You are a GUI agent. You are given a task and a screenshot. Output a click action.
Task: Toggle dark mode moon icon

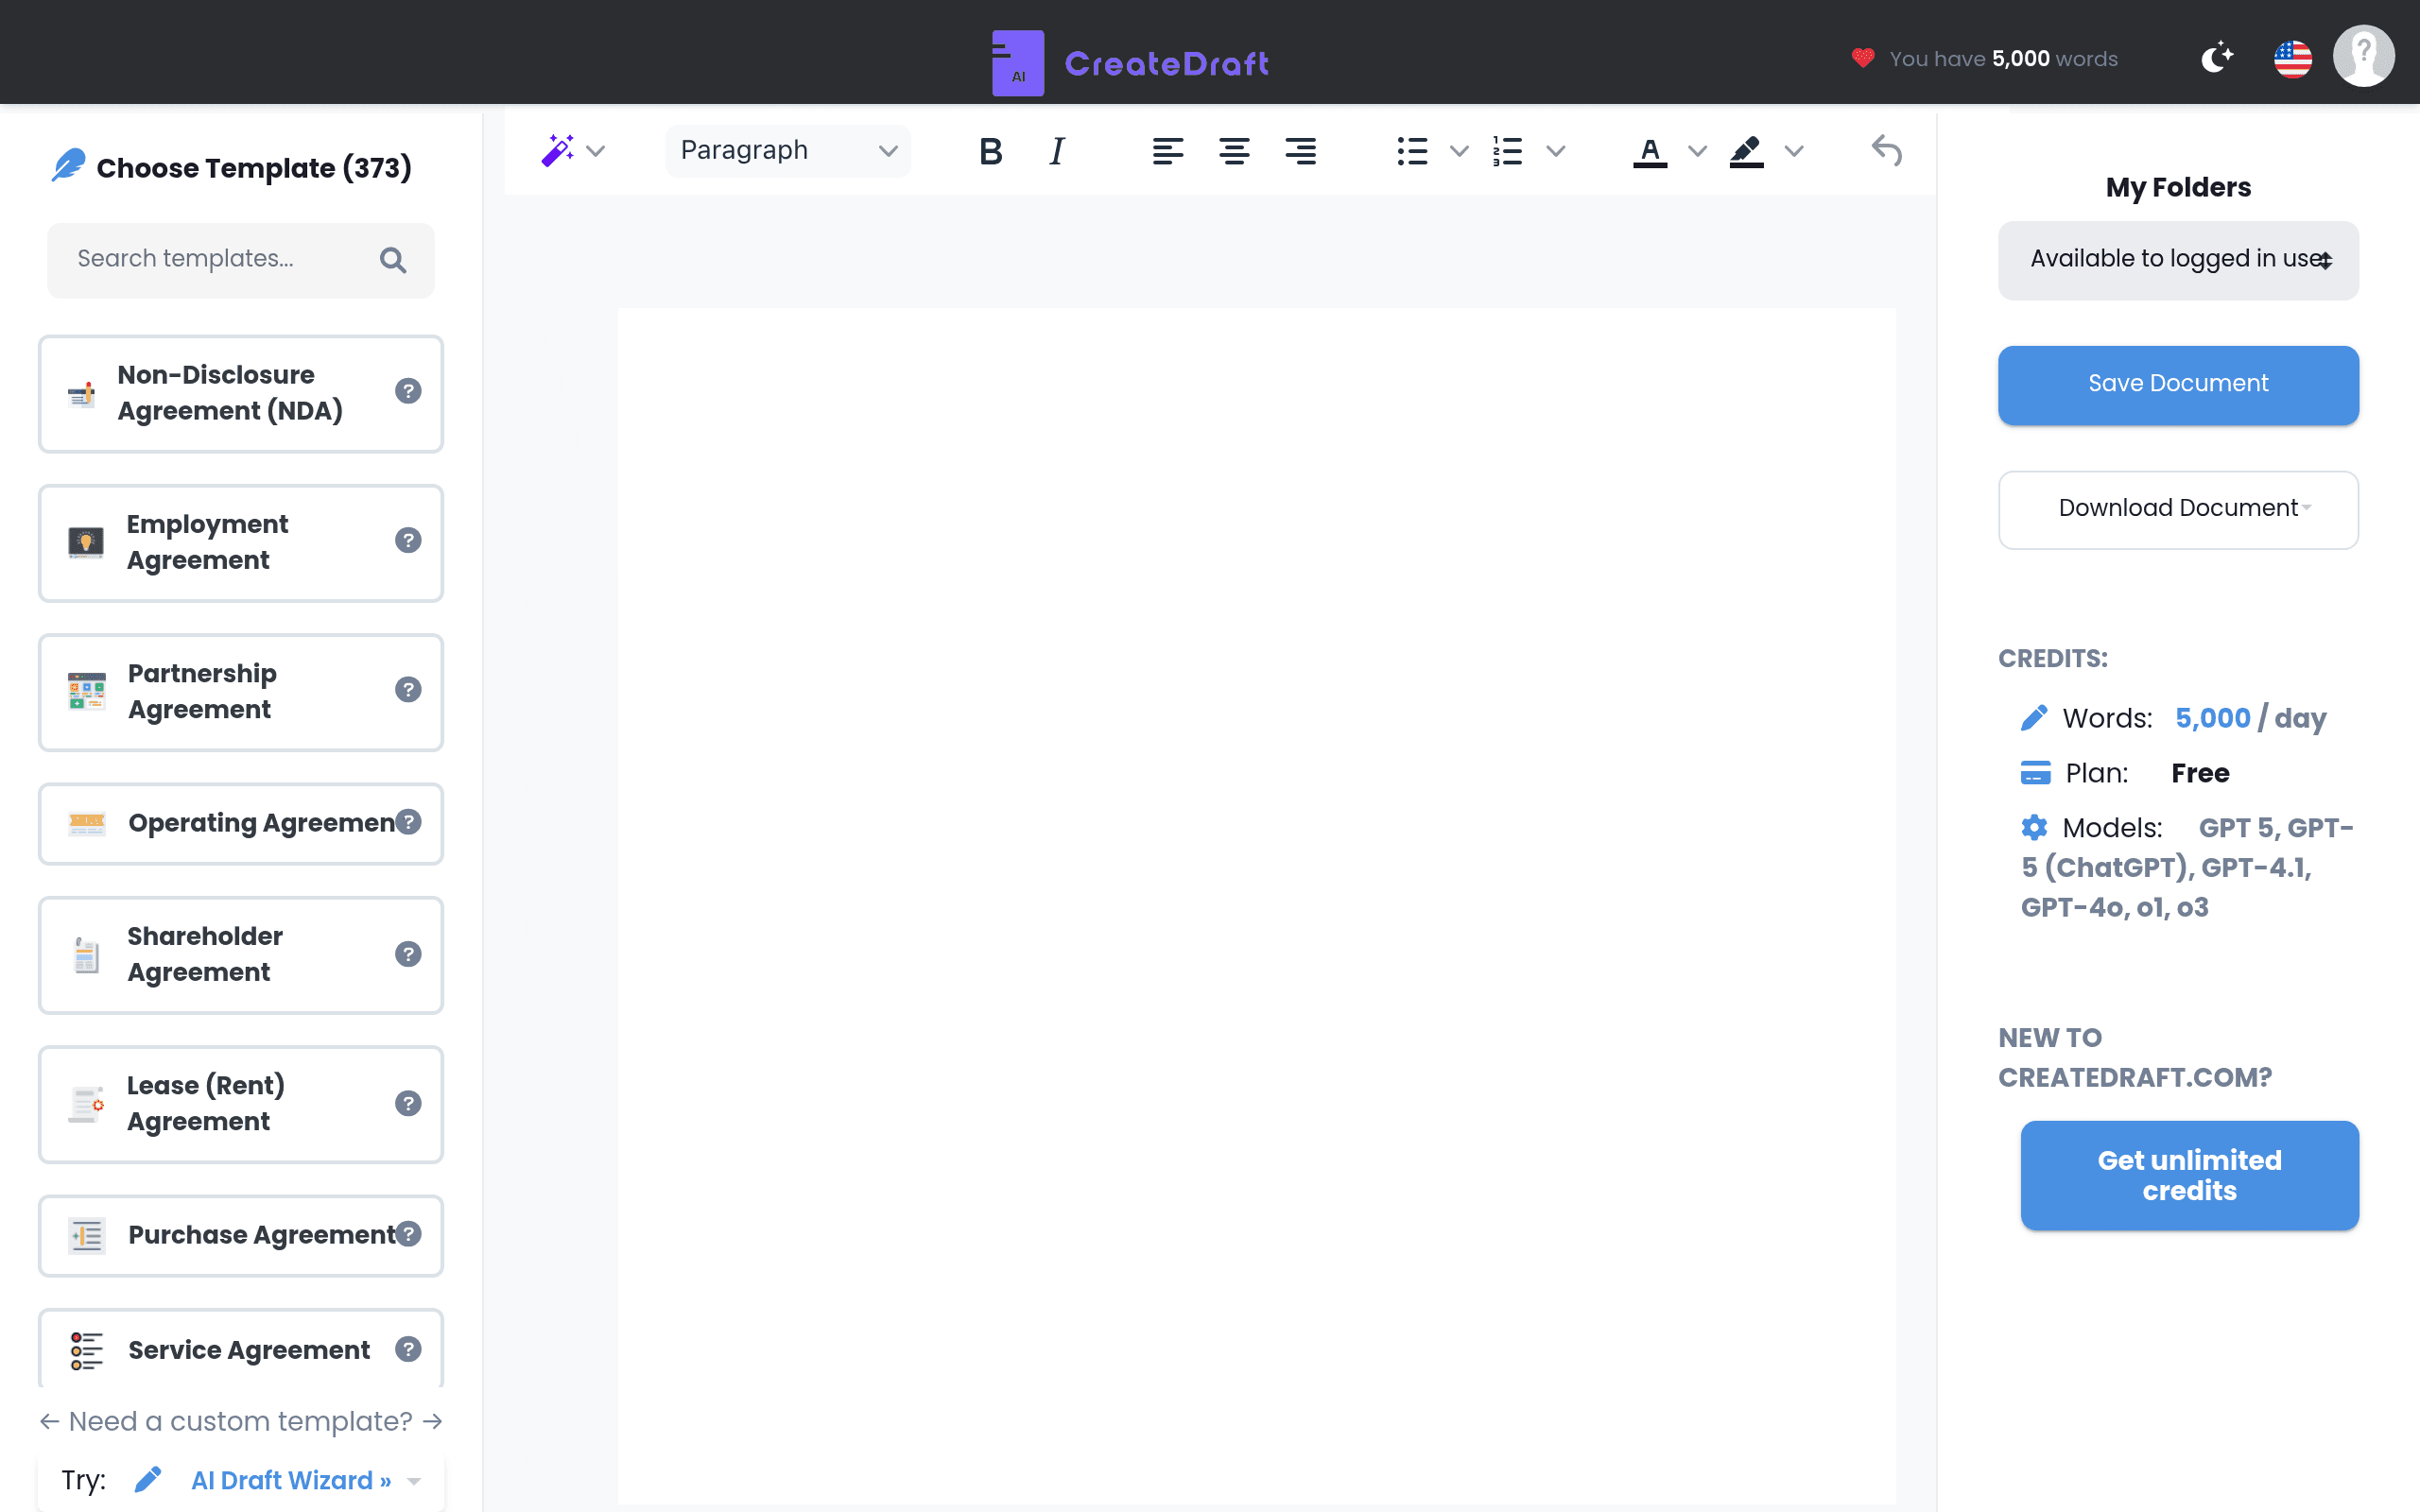coord(2217,58)
